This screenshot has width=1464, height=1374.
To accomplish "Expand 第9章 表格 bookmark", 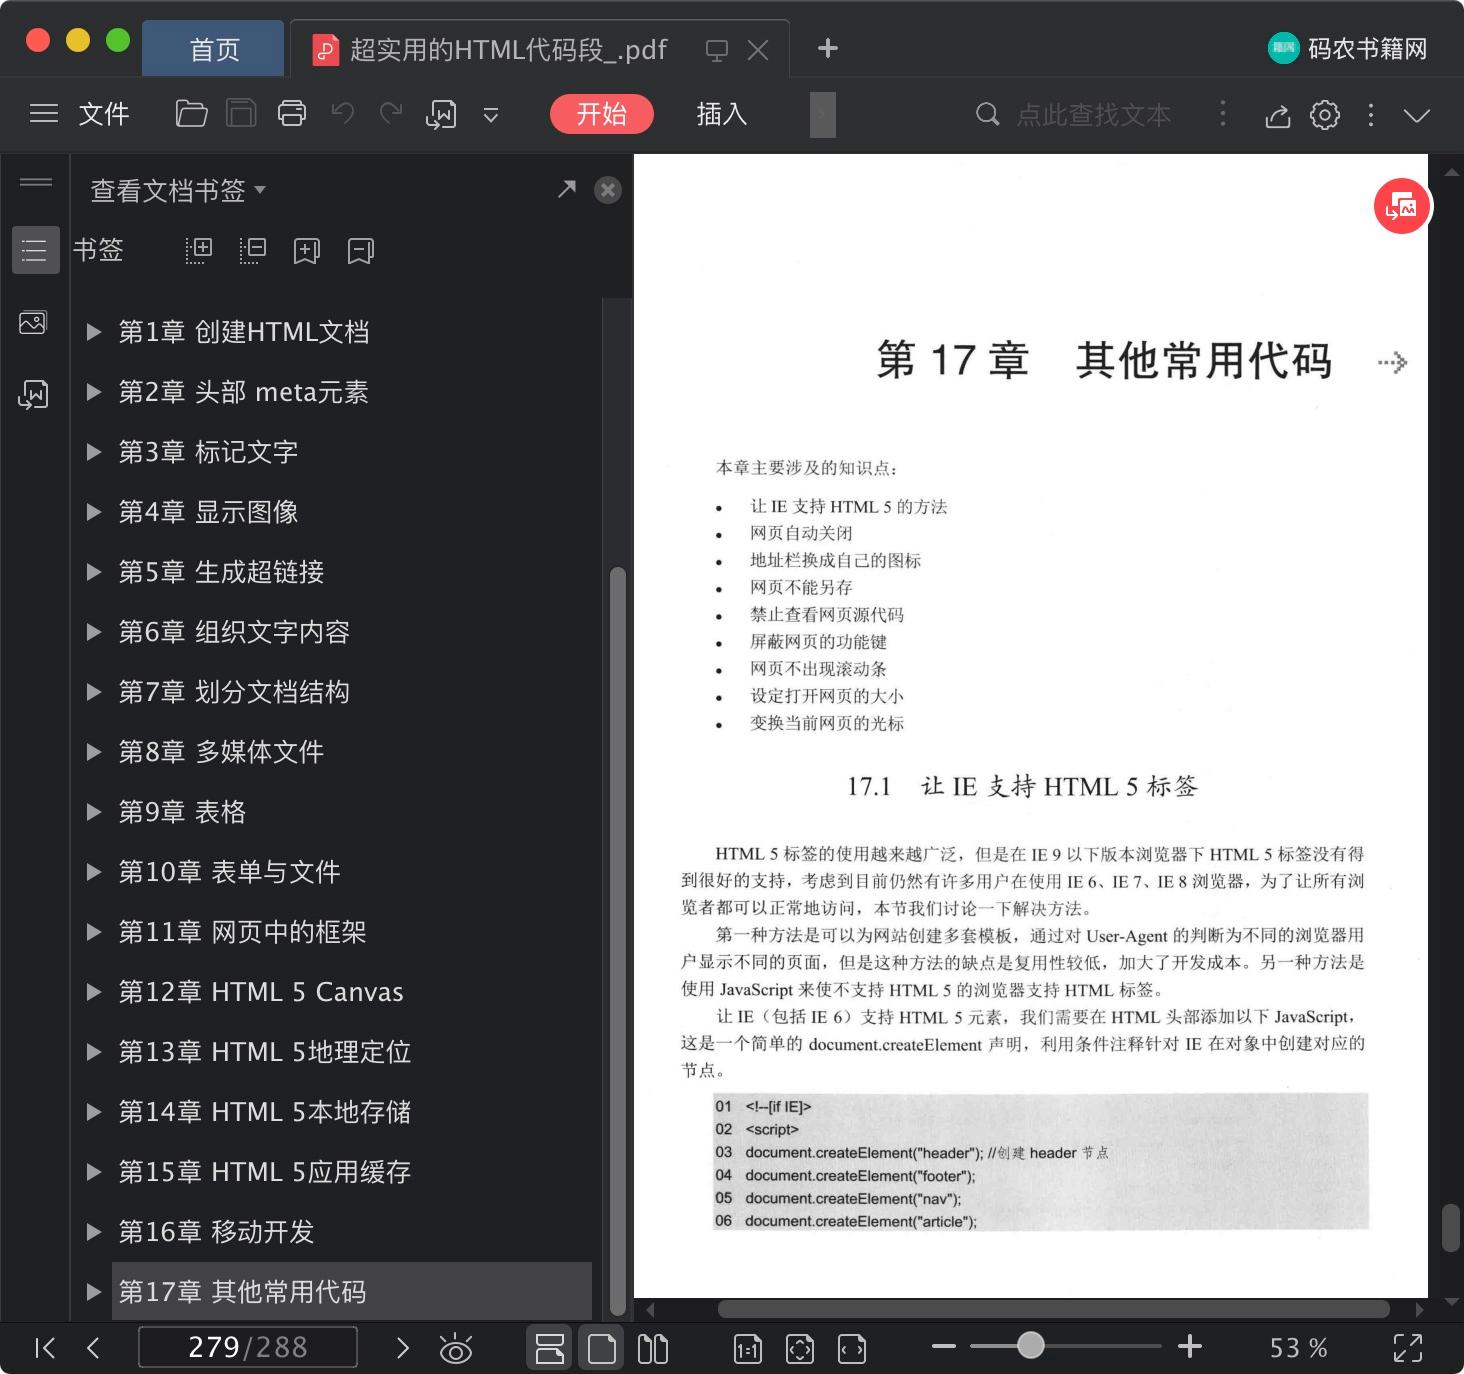I will coord(94,812).
